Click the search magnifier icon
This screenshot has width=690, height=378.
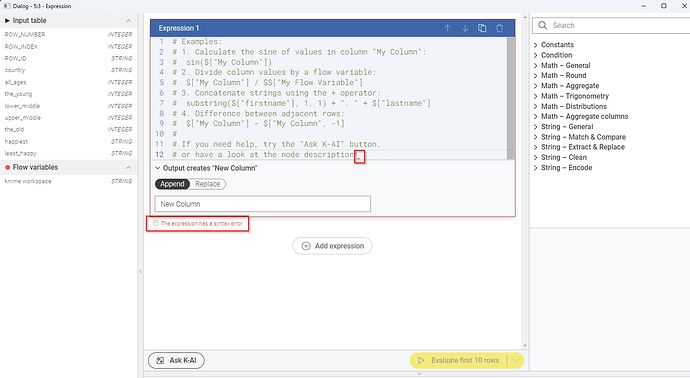[x=543, y=26]
